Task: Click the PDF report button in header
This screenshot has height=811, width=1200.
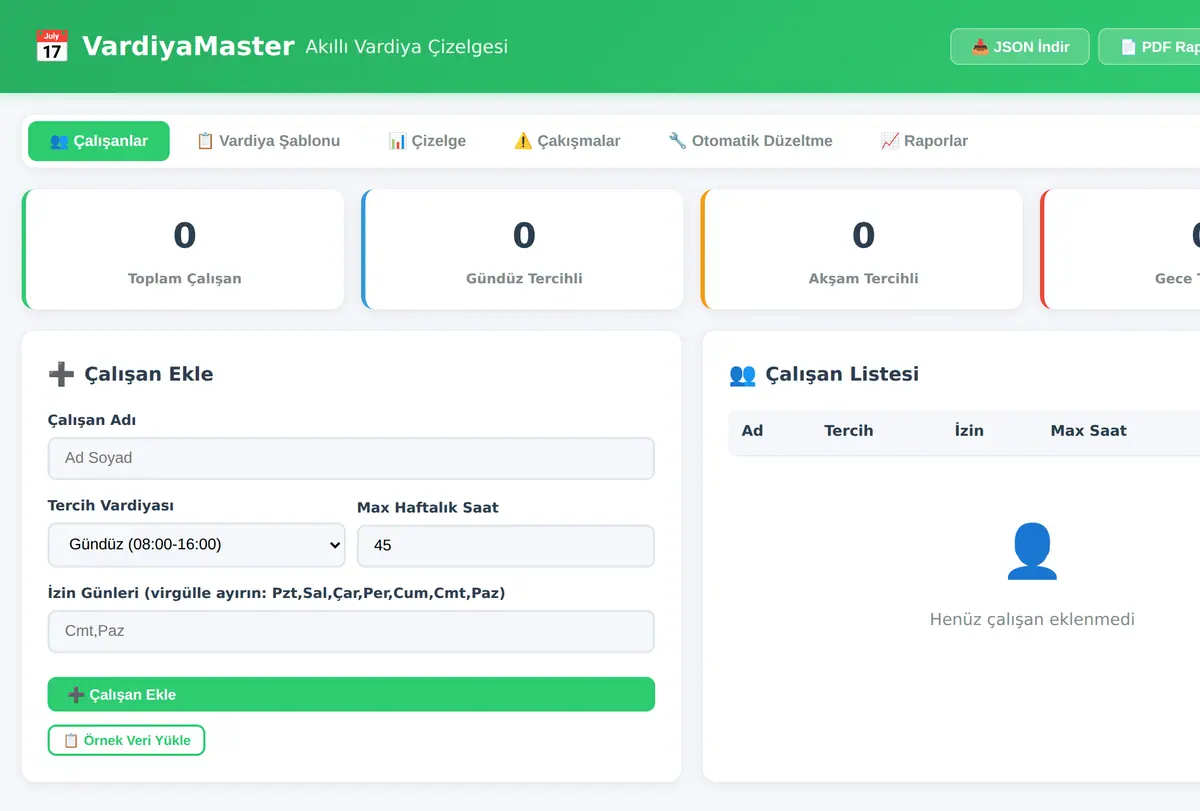Action: pyautogui.click(x=1150, y=47)
